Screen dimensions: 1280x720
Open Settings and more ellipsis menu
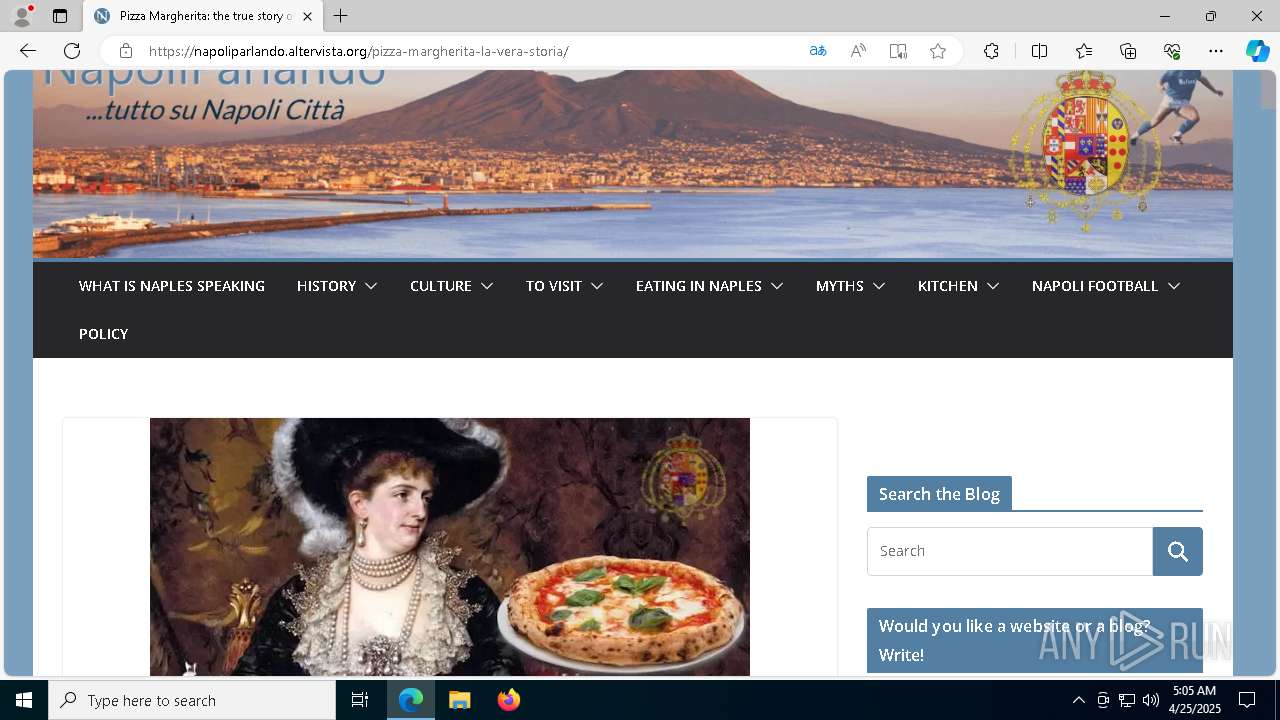tap(1216, 51)
